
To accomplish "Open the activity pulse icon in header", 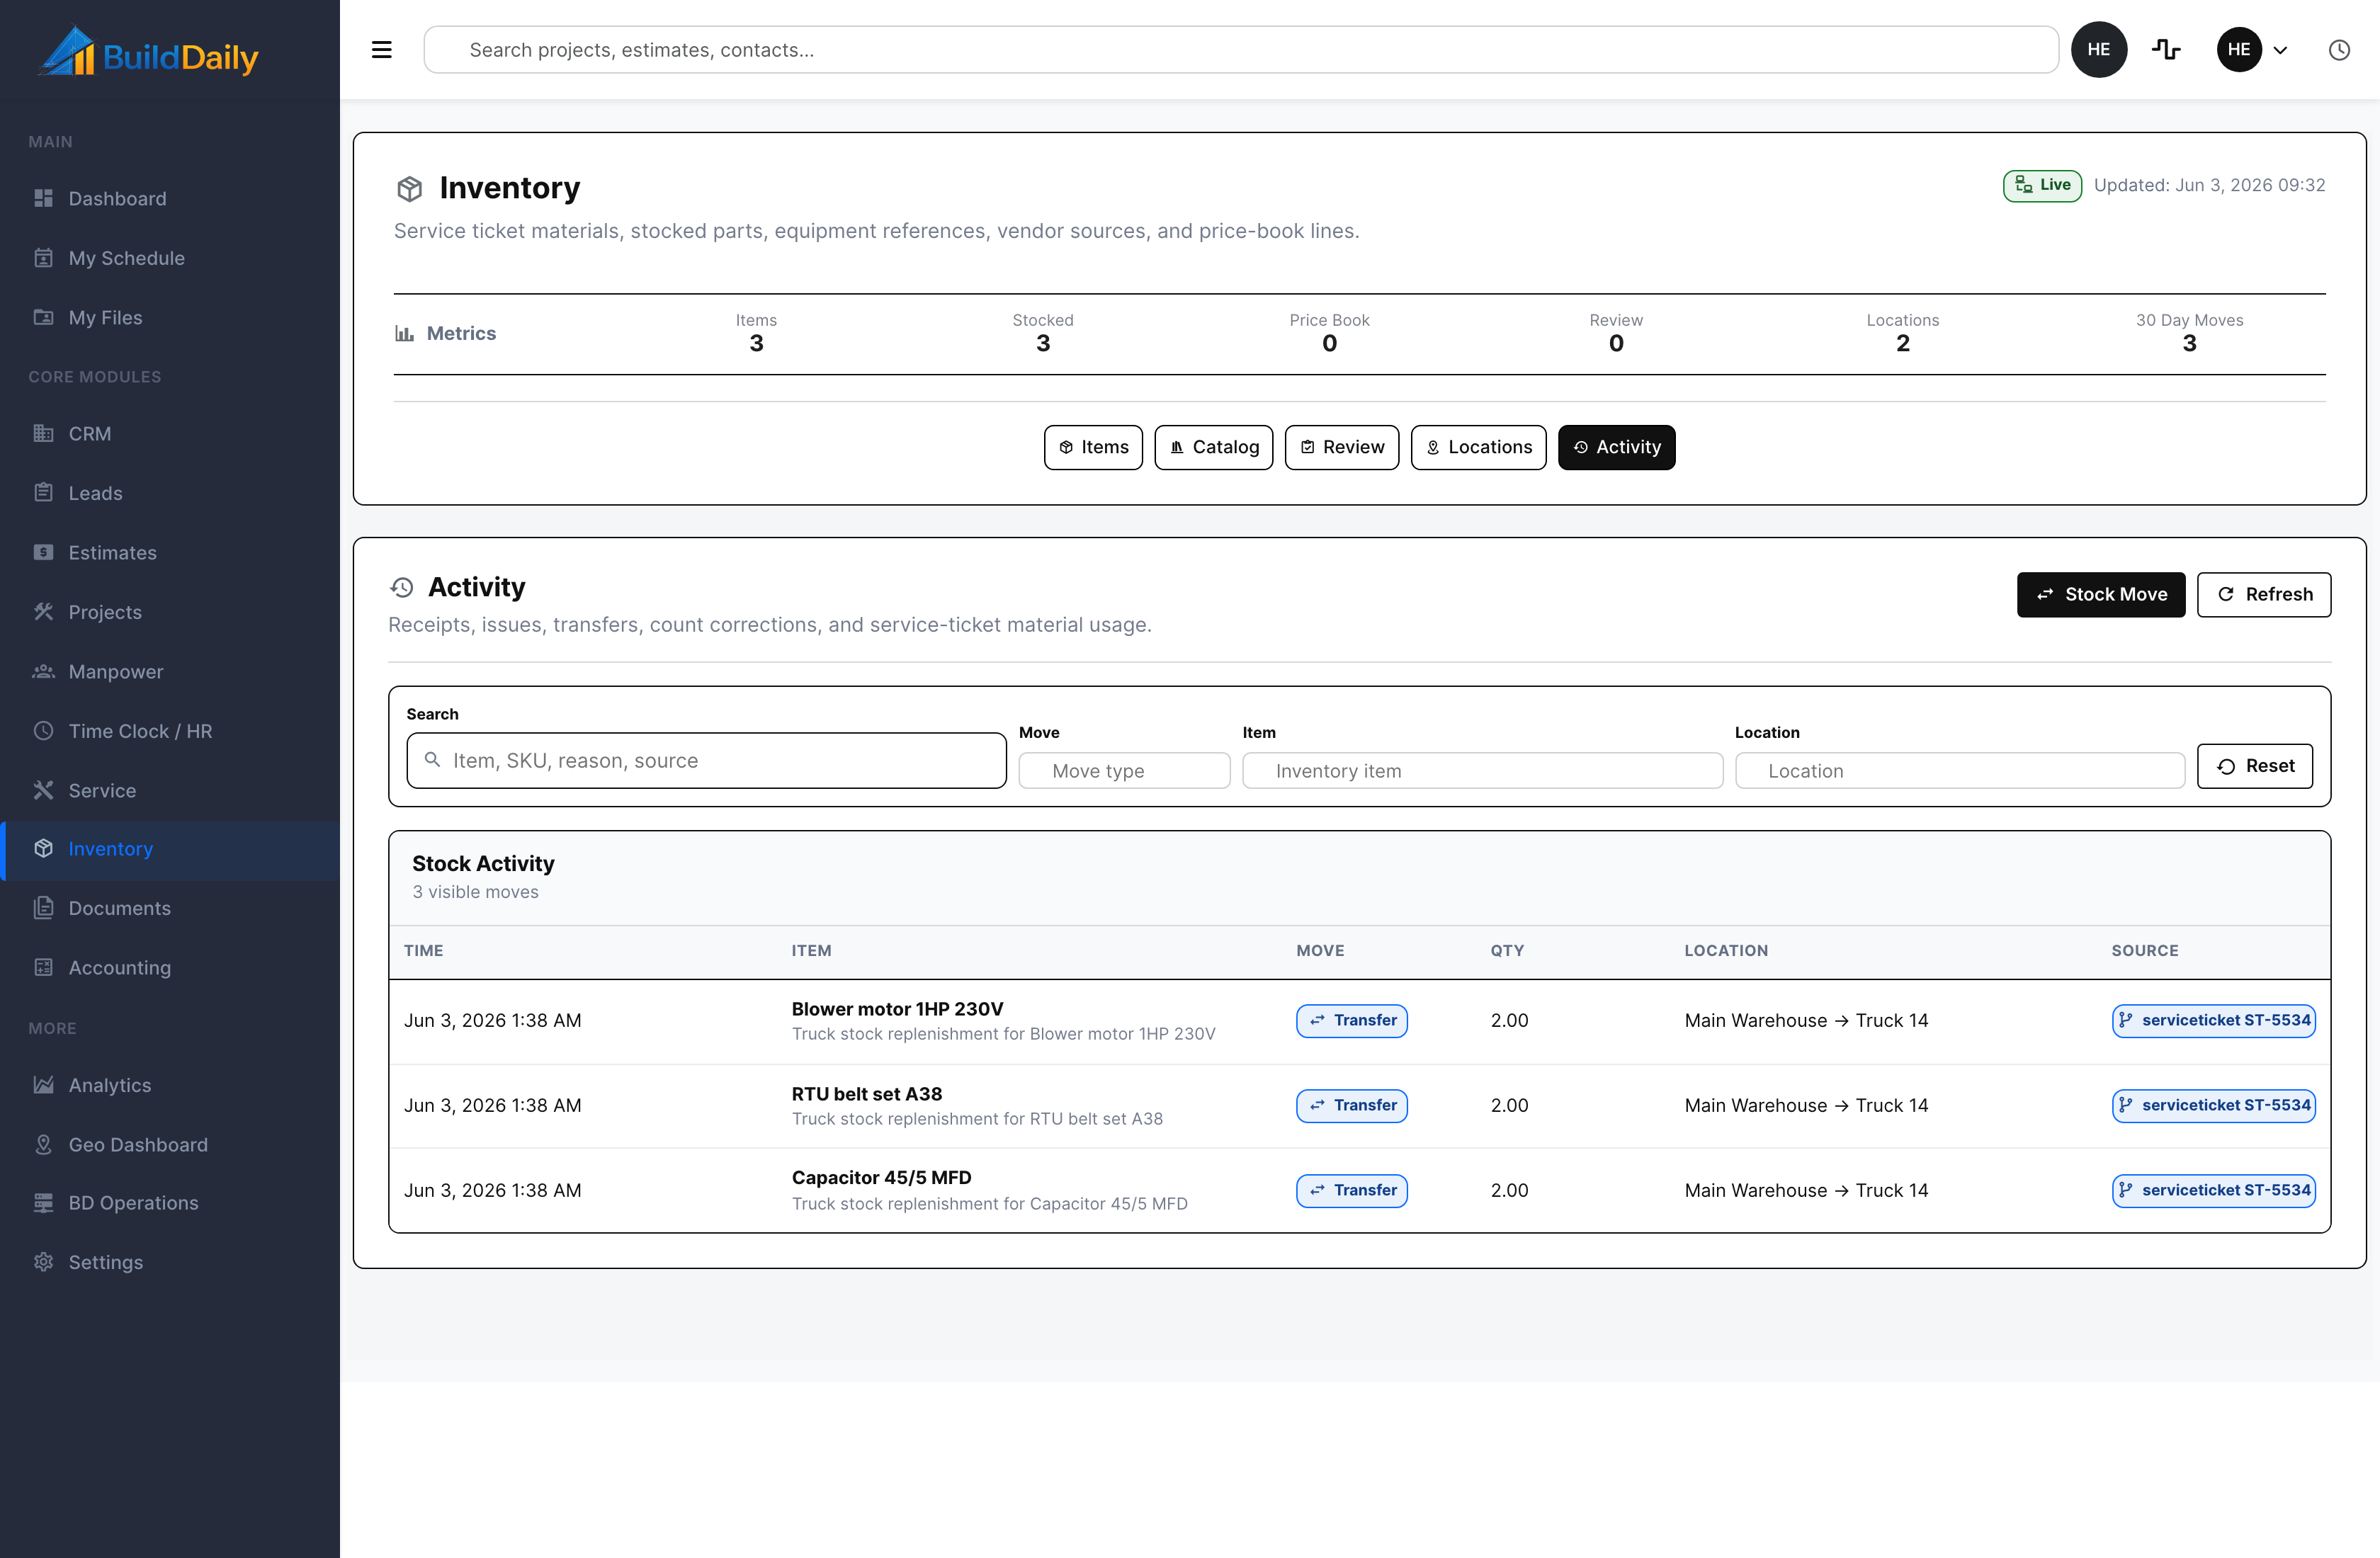I will point(2166,50).
